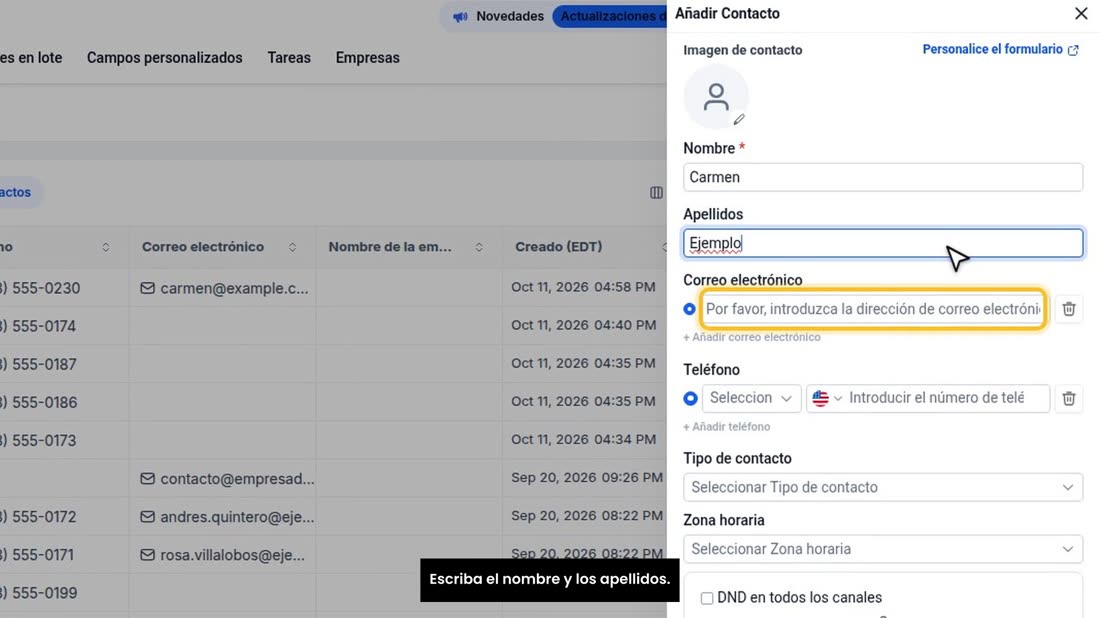Sort by Nombre de la empresa column arrows
The image size is (1100, 618).
tap(478, 247)
